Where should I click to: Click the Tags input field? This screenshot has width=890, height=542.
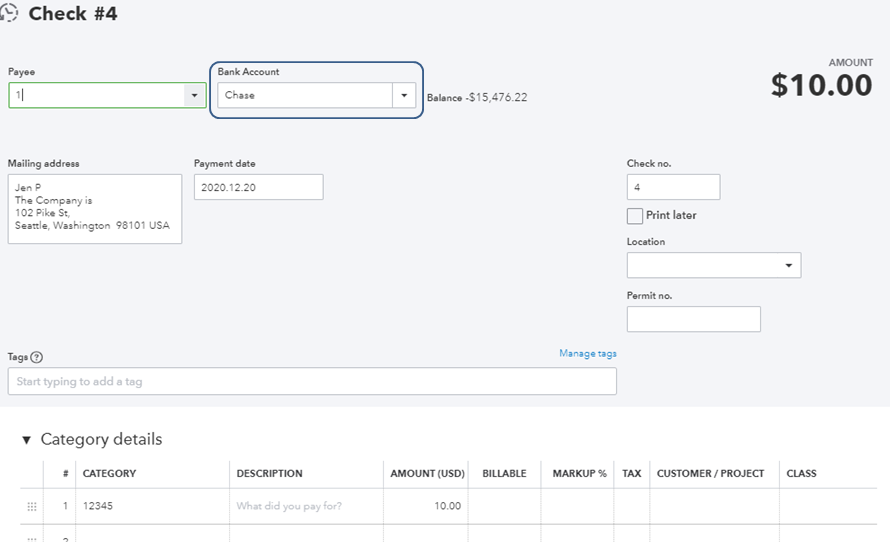312,381
